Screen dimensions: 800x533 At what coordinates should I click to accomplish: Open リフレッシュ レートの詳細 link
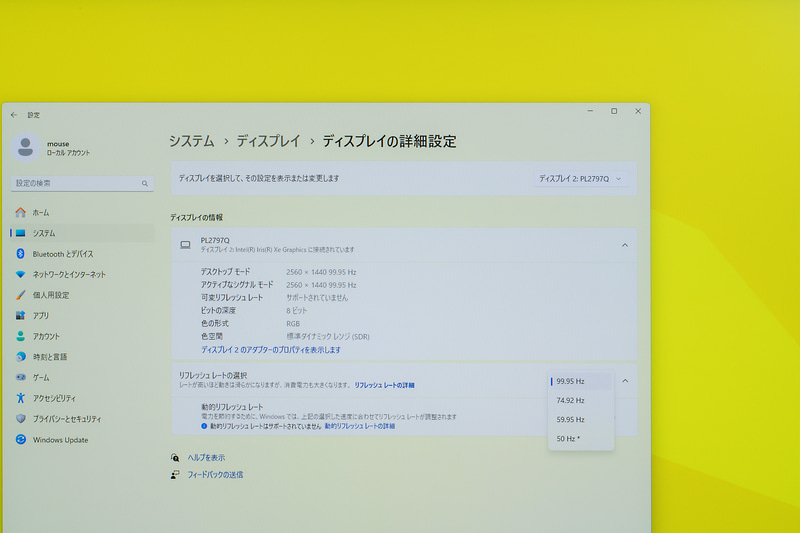tap(384, 386)
